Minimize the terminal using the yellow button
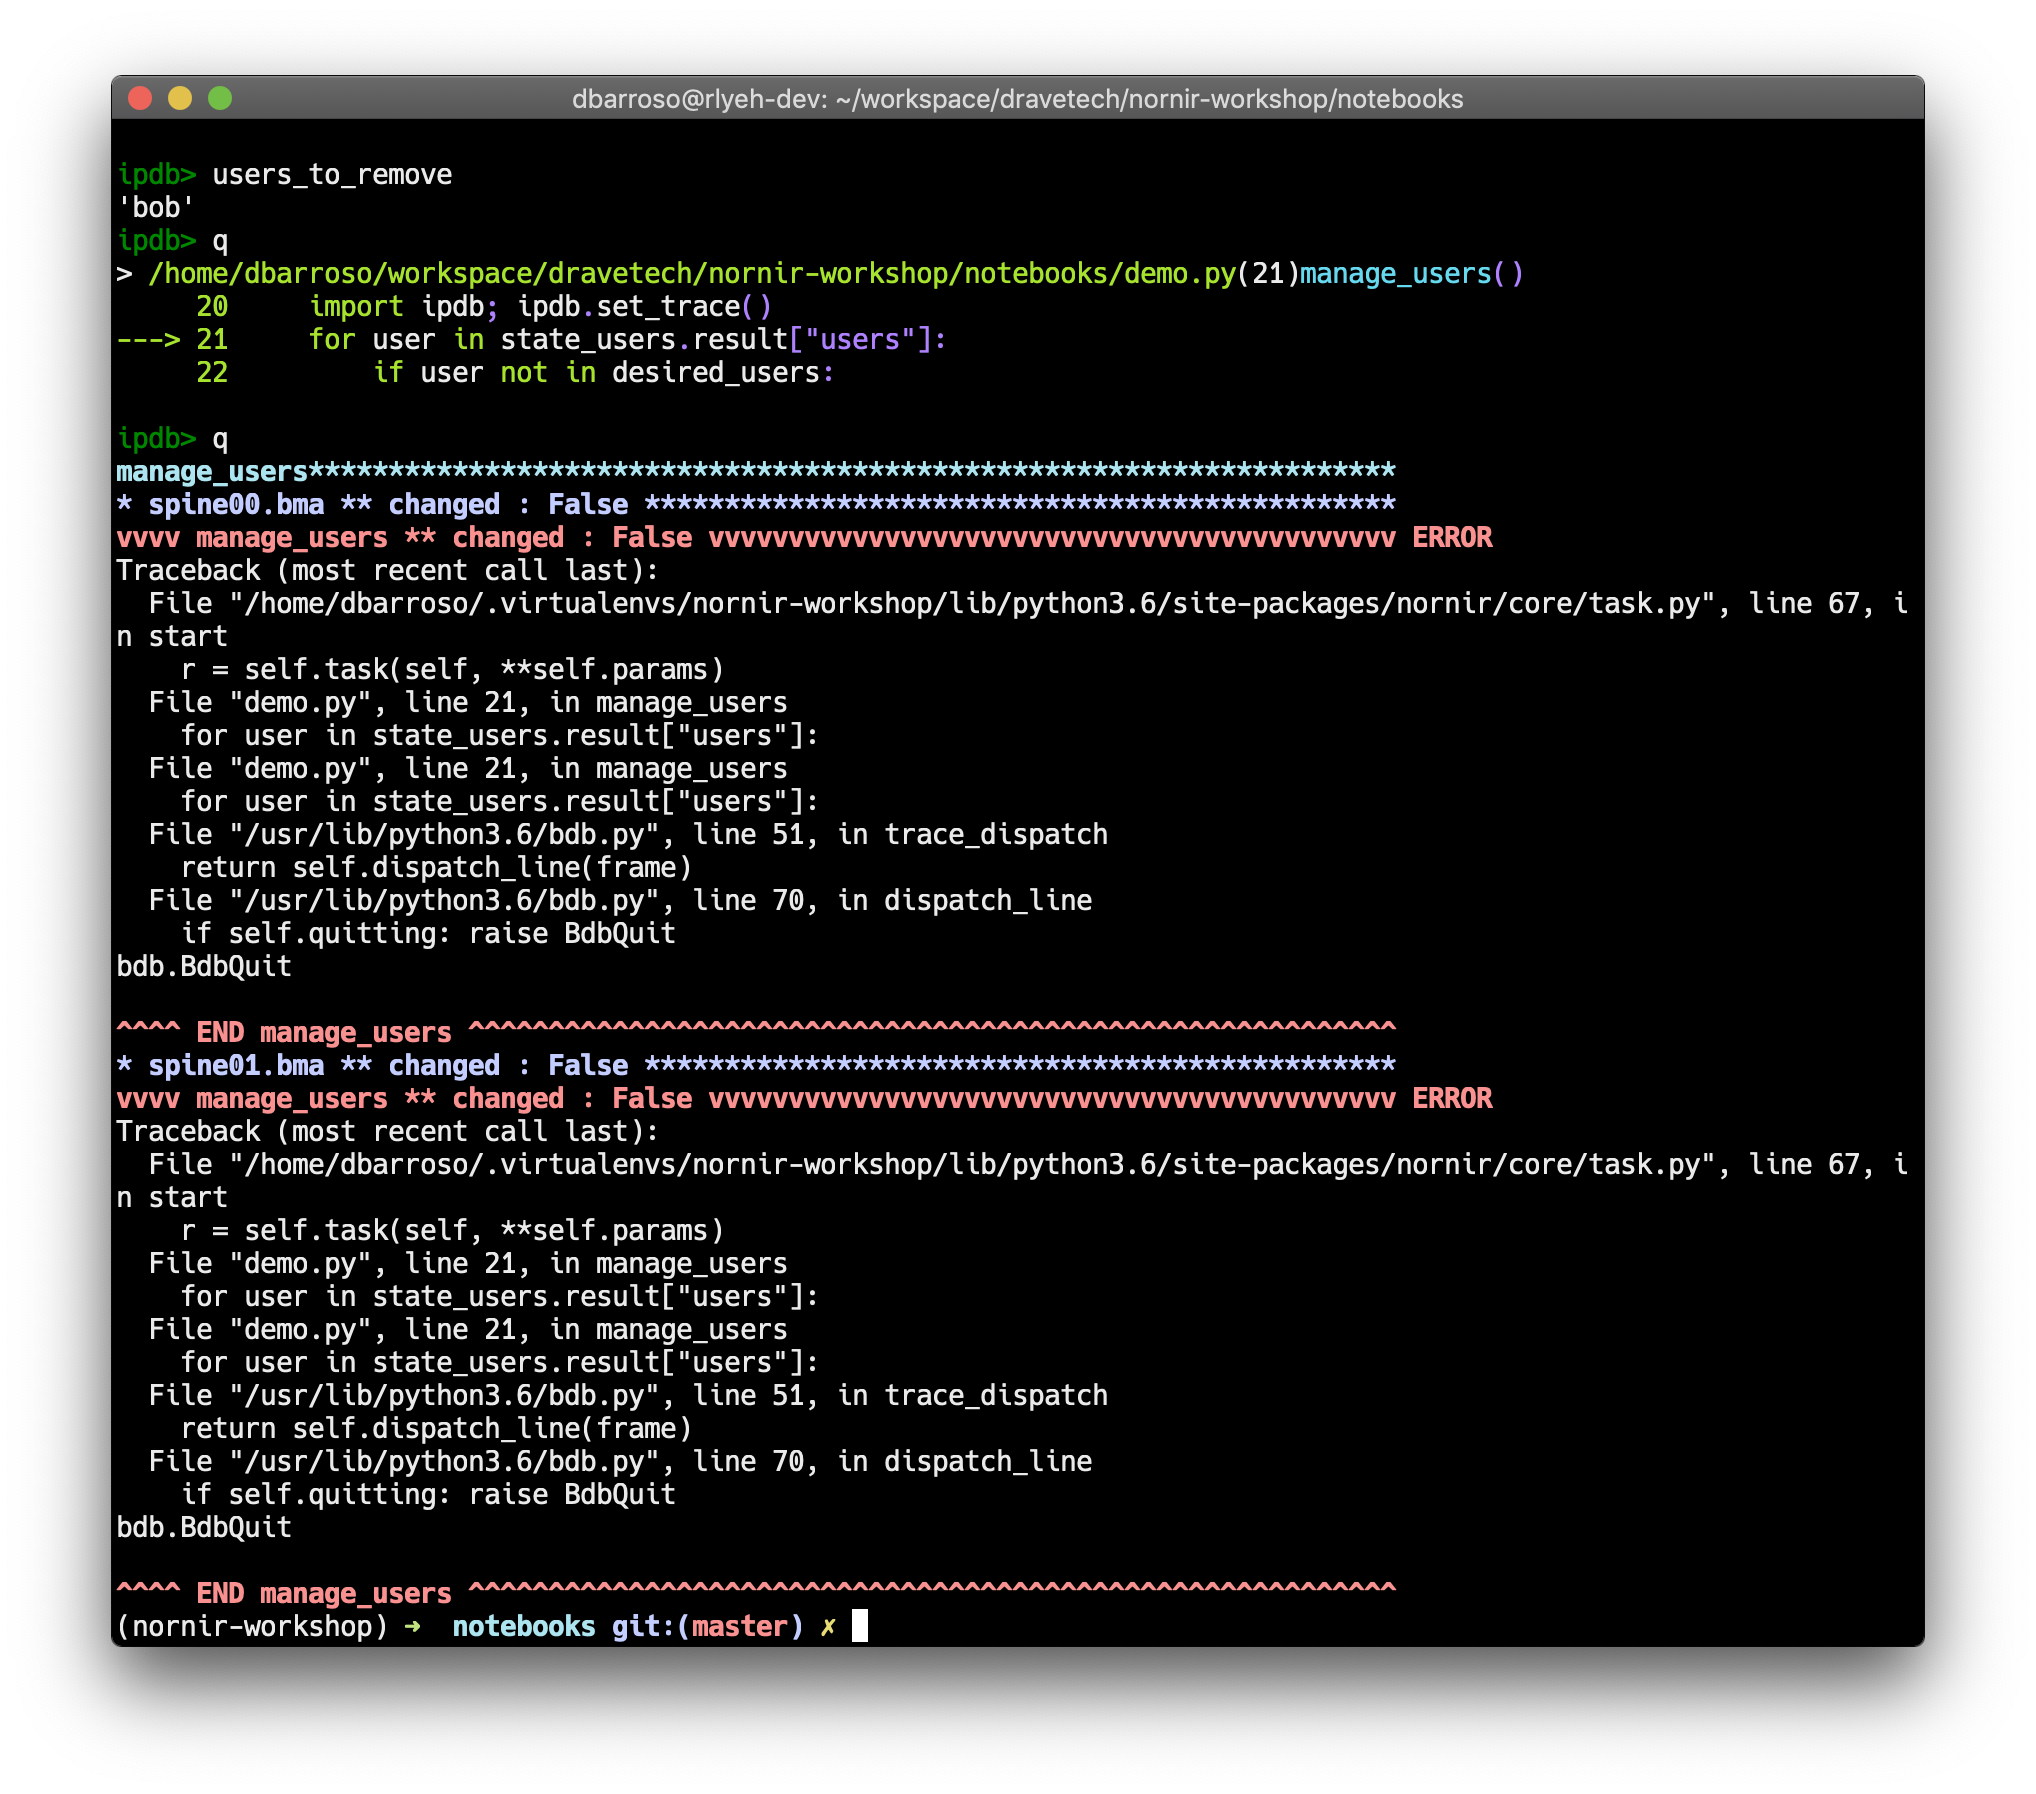The height and width of the screenshot is (1794, 2036). coord(180,98)
